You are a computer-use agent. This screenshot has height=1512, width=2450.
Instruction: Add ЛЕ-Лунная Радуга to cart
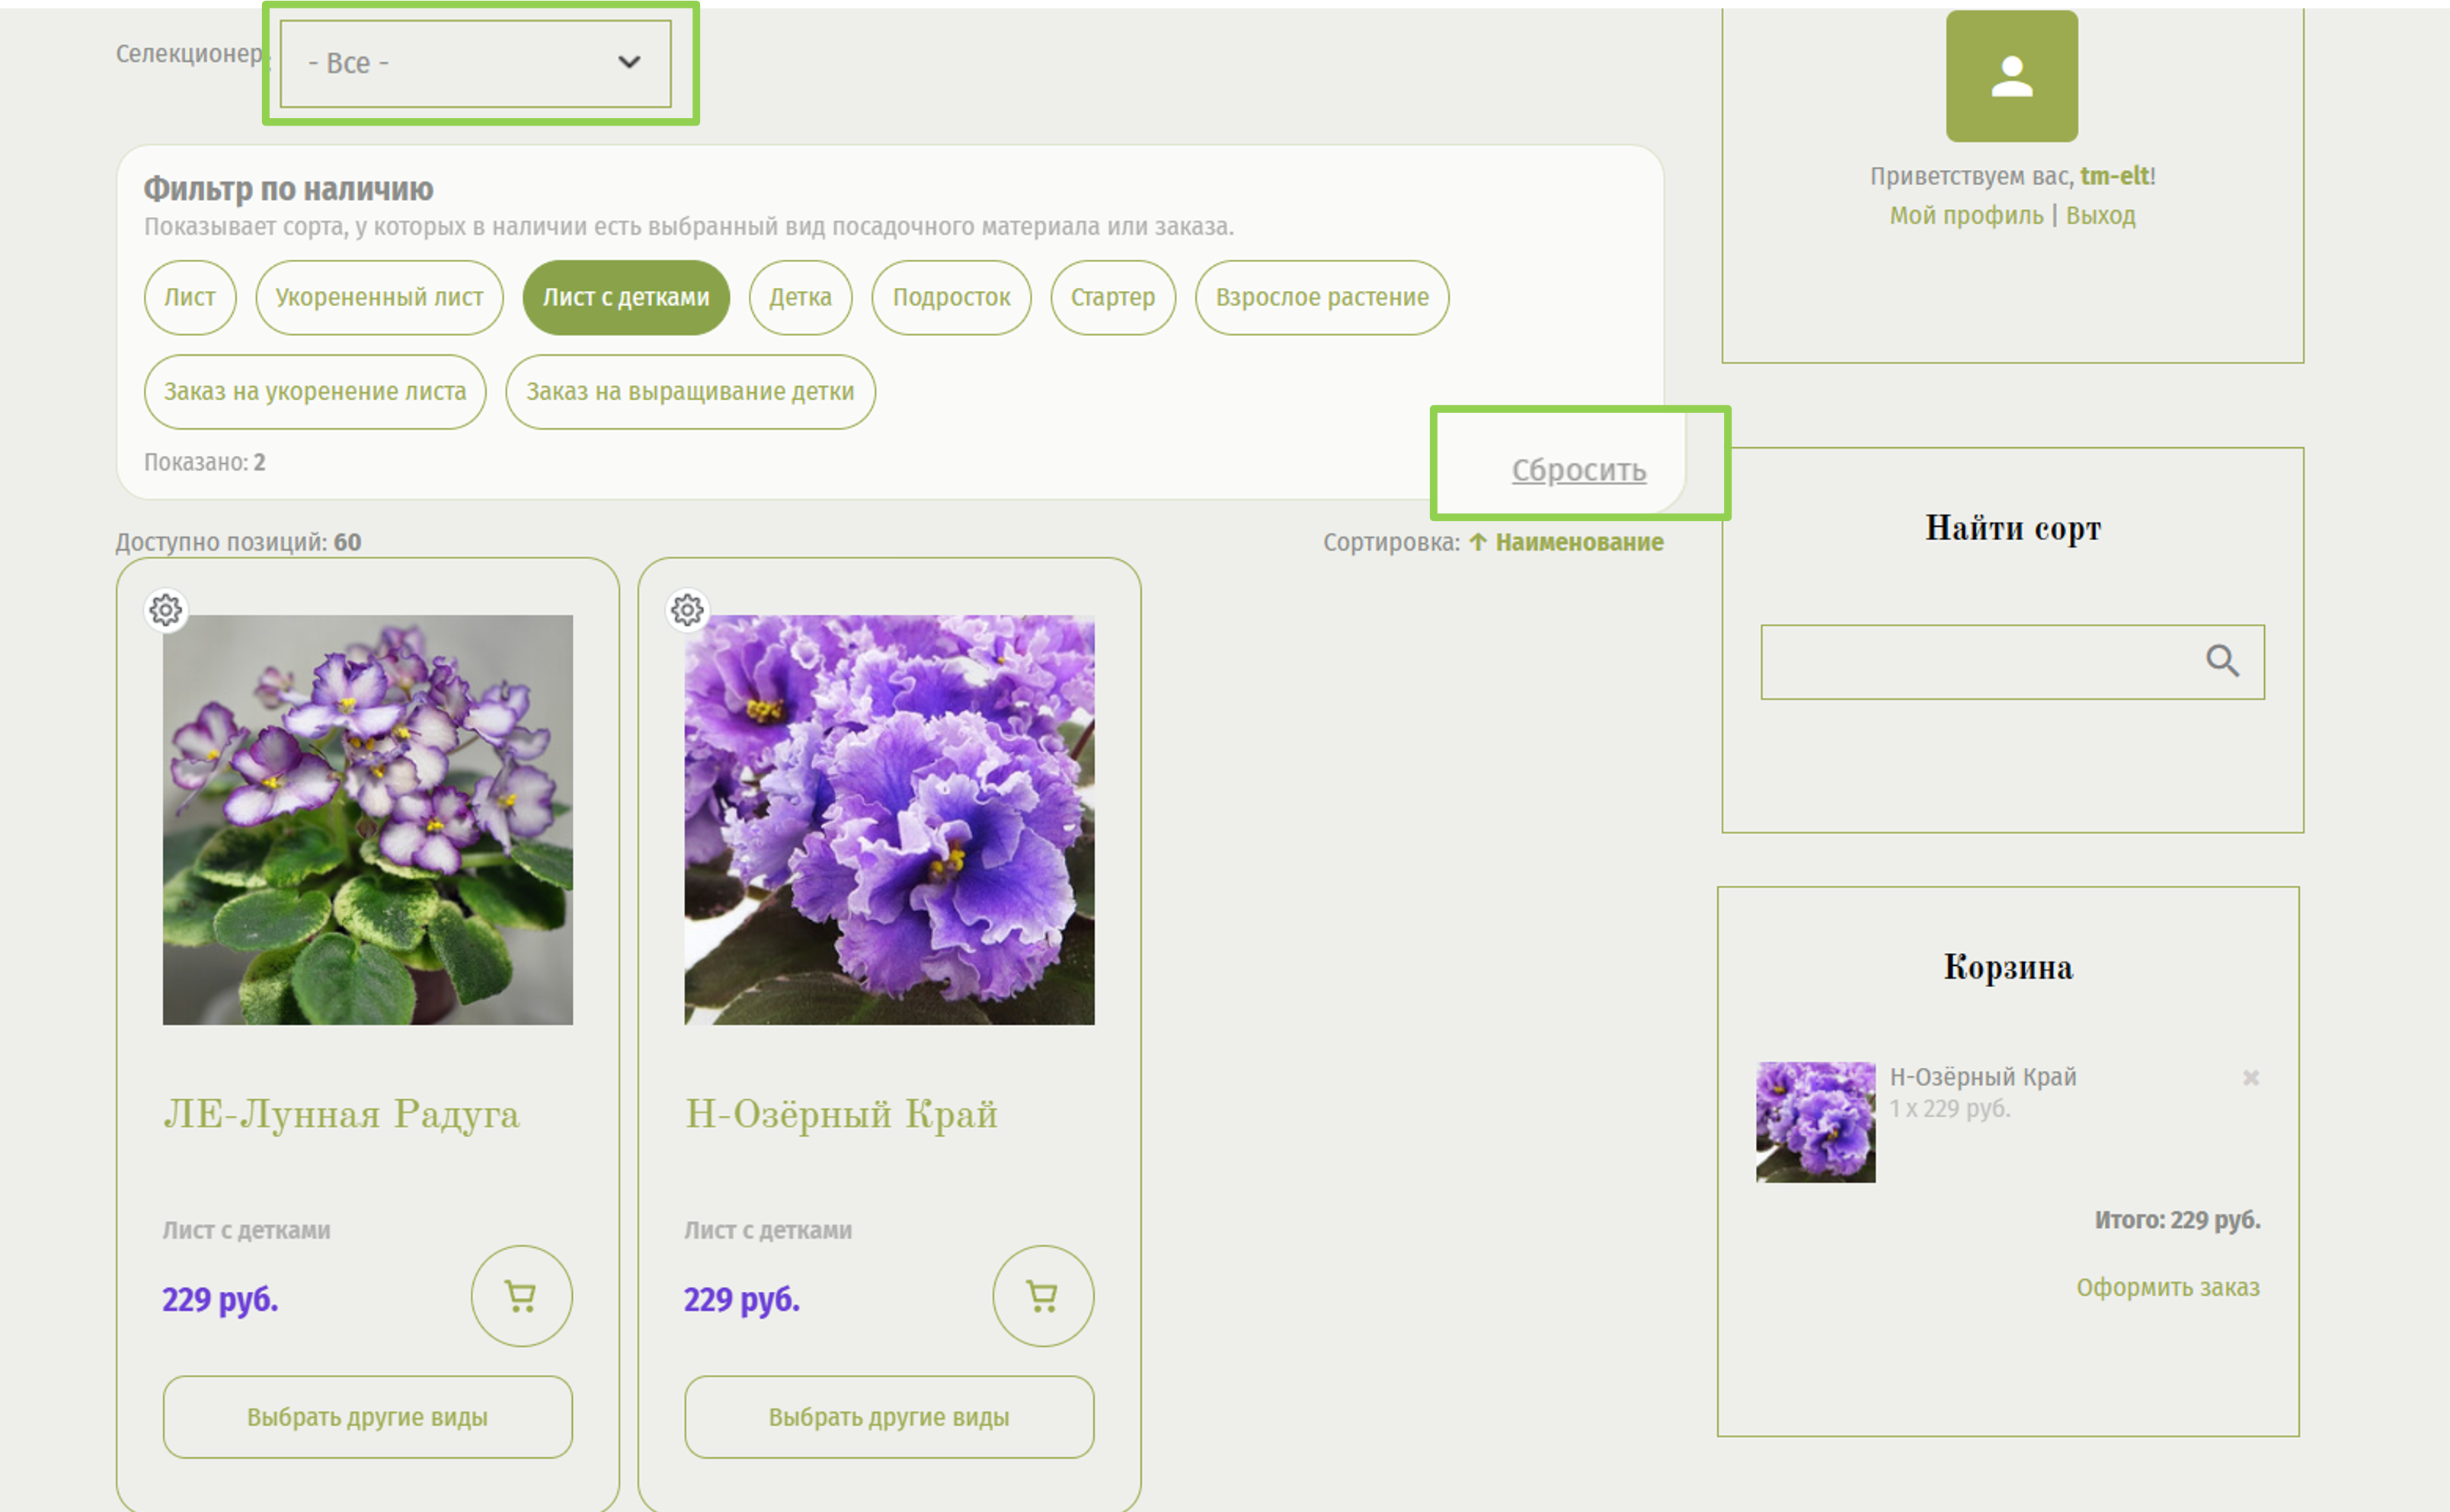tap(521, 1295)
